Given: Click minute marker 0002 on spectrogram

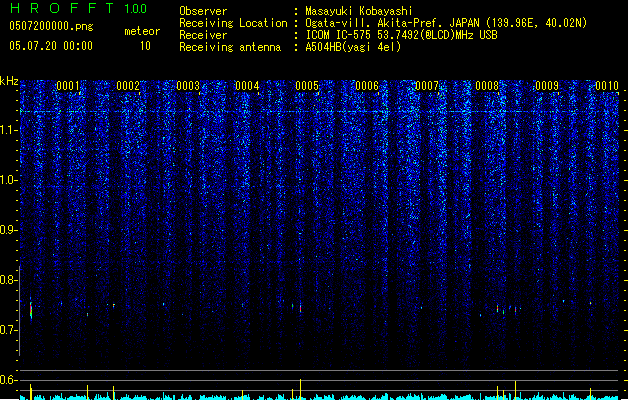Looking at the screenshot, I should coord(128,85).
